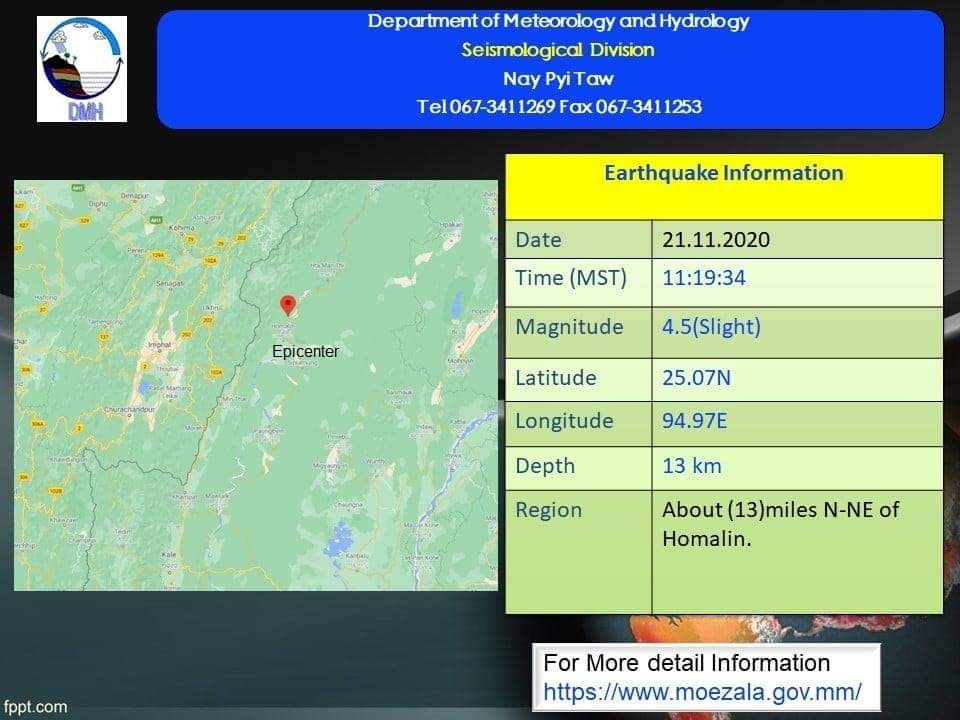The height and width of the screenshot is (720, 960).
Task: Select the Imphal city label on map
Action: (x=158, y=347)
